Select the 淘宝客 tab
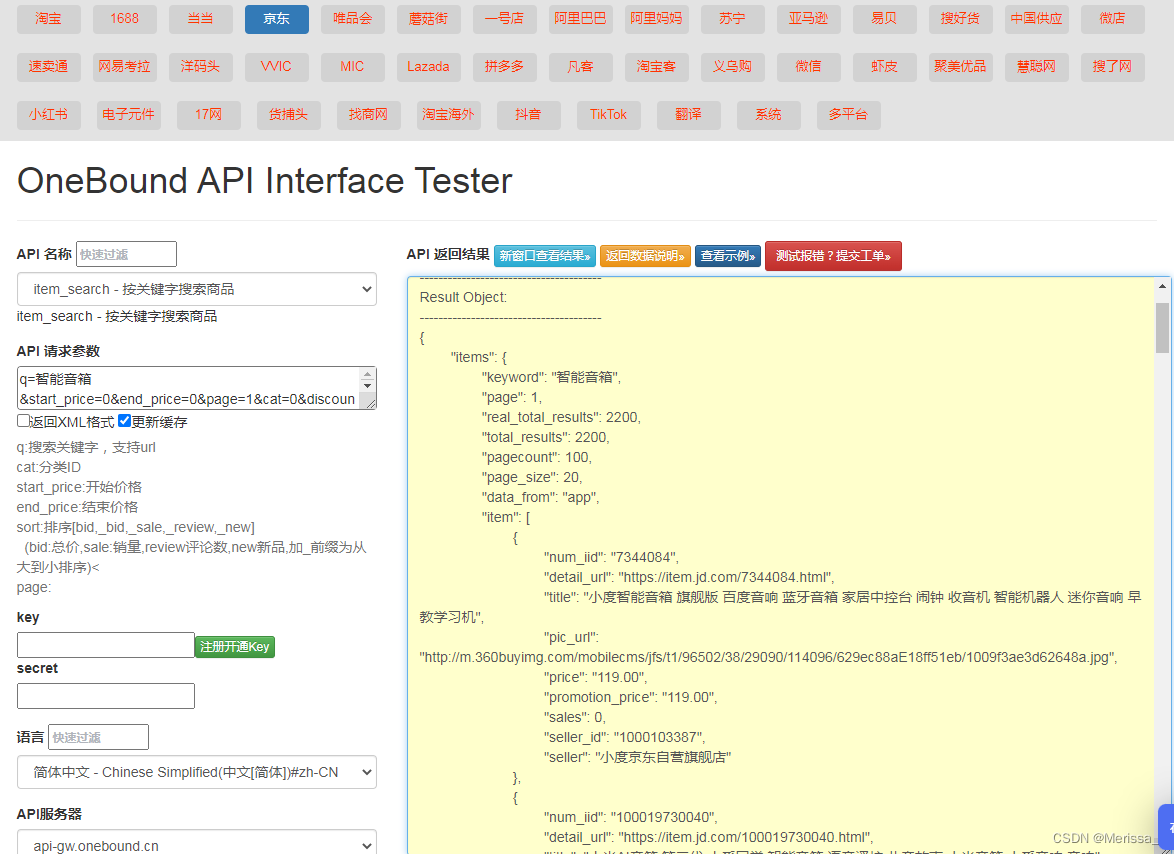The image size is (1174, 854). [657, 67]
